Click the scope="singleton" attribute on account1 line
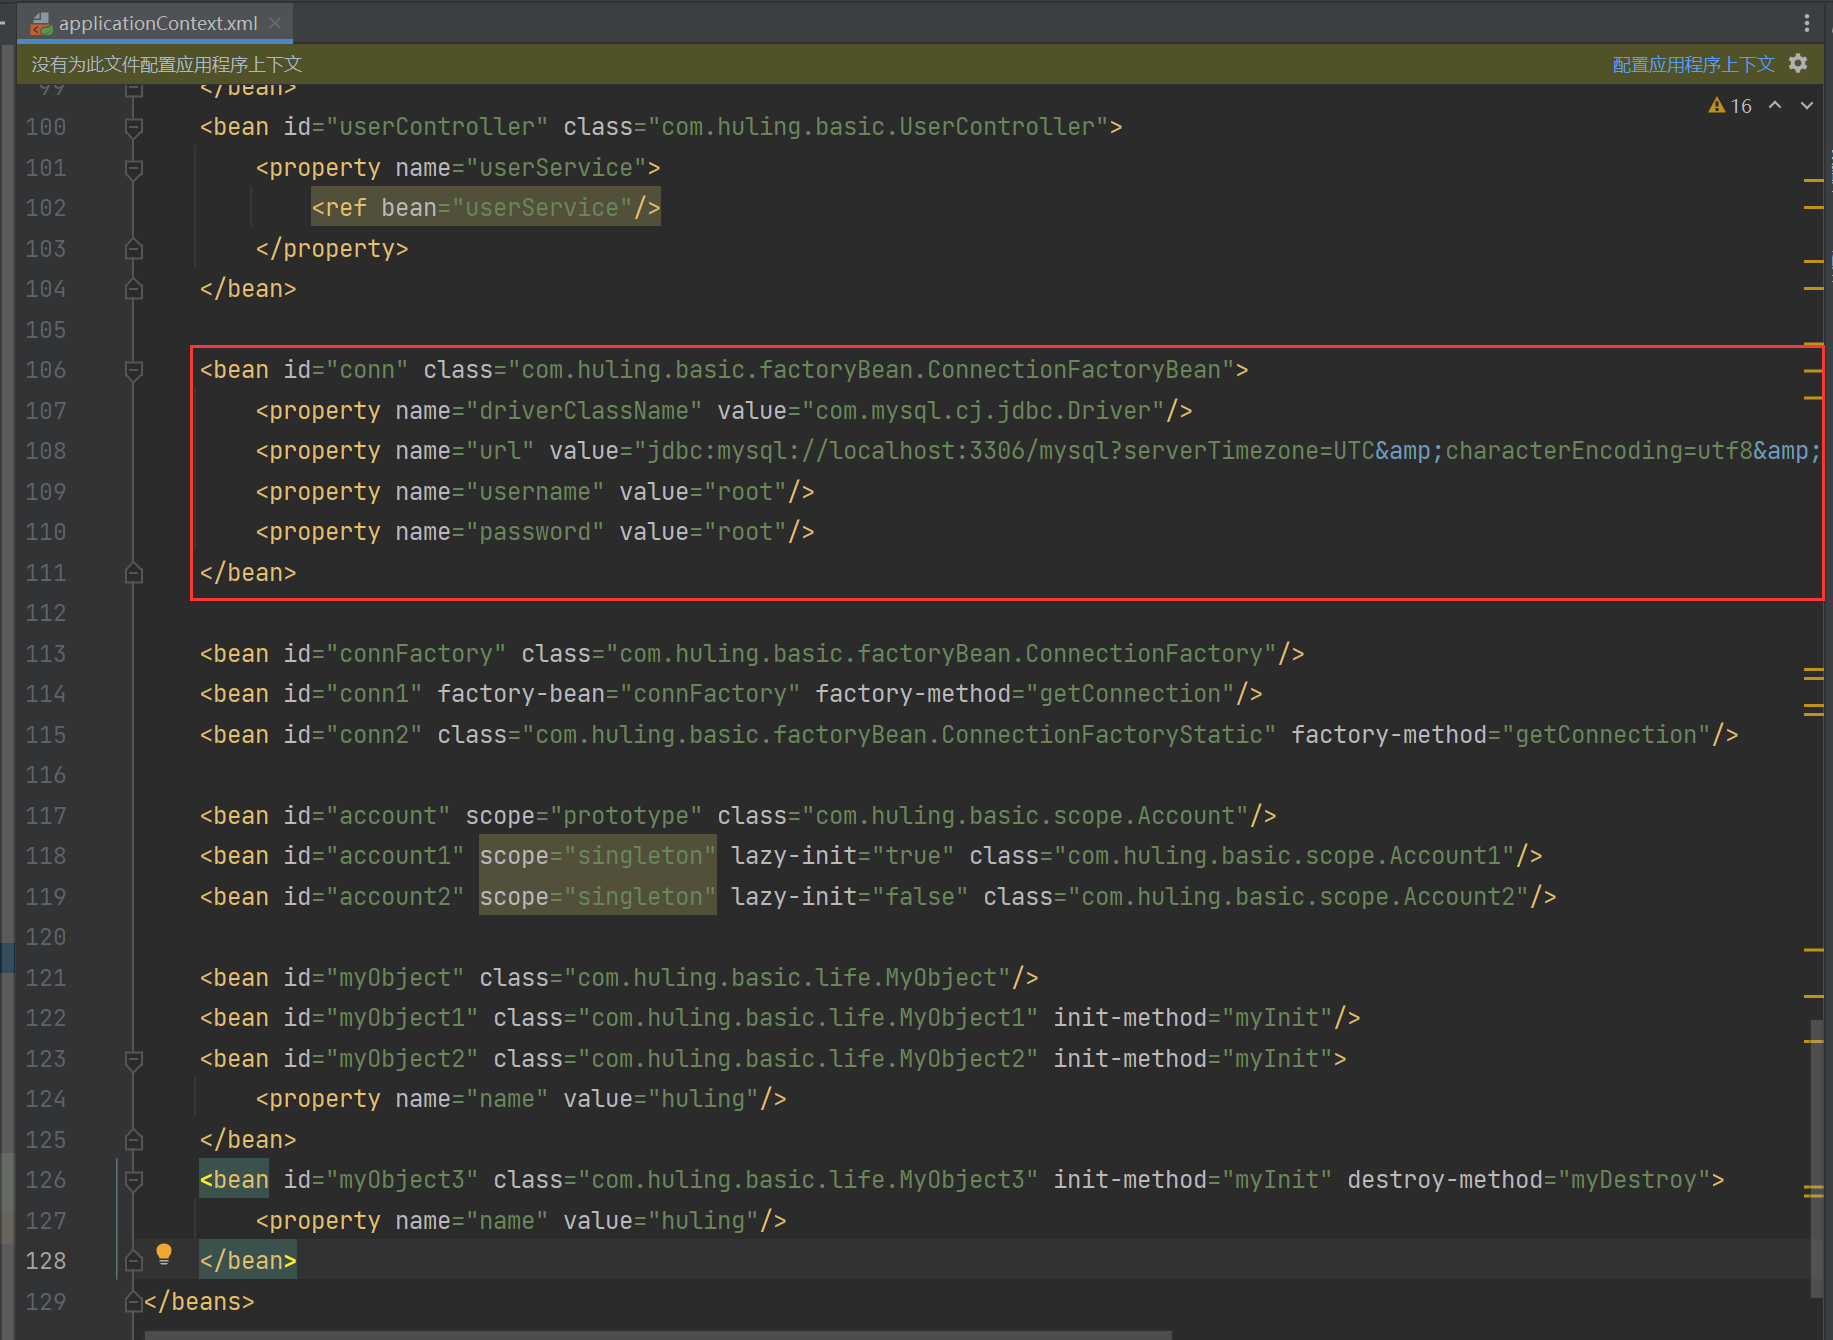Viewport: 1833px width, 1340px height. tap(598, 856)
